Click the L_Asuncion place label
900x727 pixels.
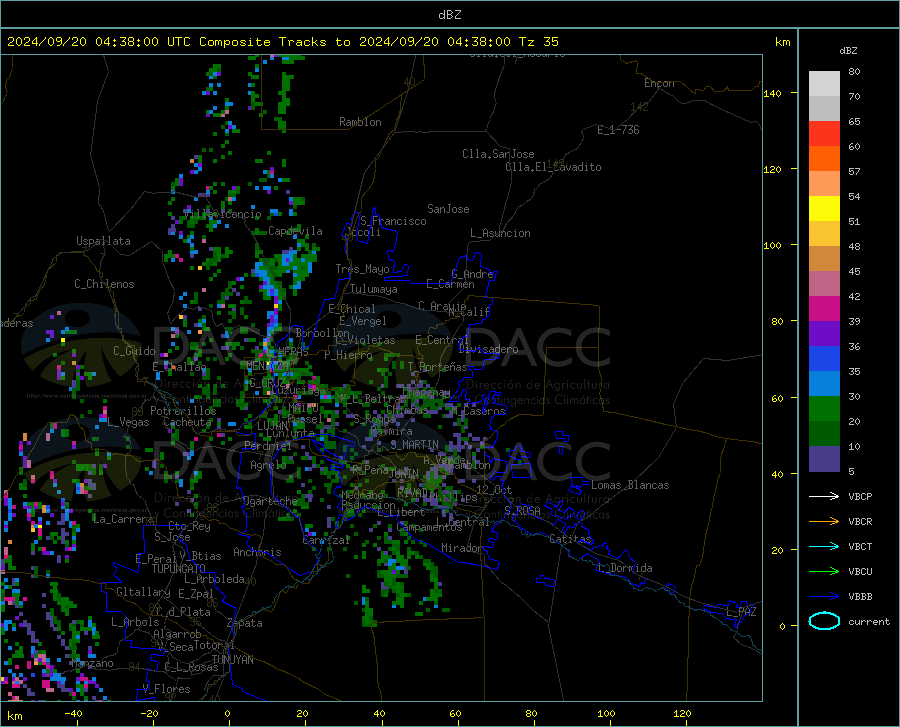pyautogui.click(x=500, y=233)
